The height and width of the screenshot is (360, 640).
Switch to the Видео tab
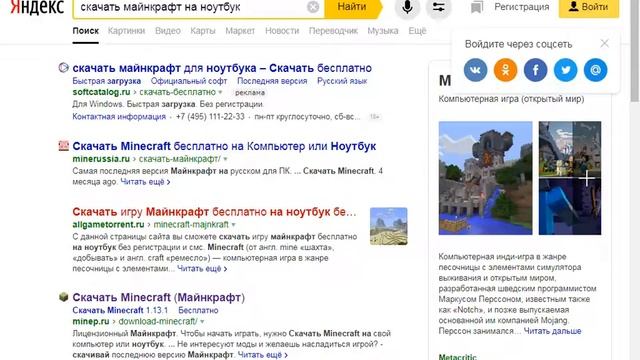click(168, 31)
